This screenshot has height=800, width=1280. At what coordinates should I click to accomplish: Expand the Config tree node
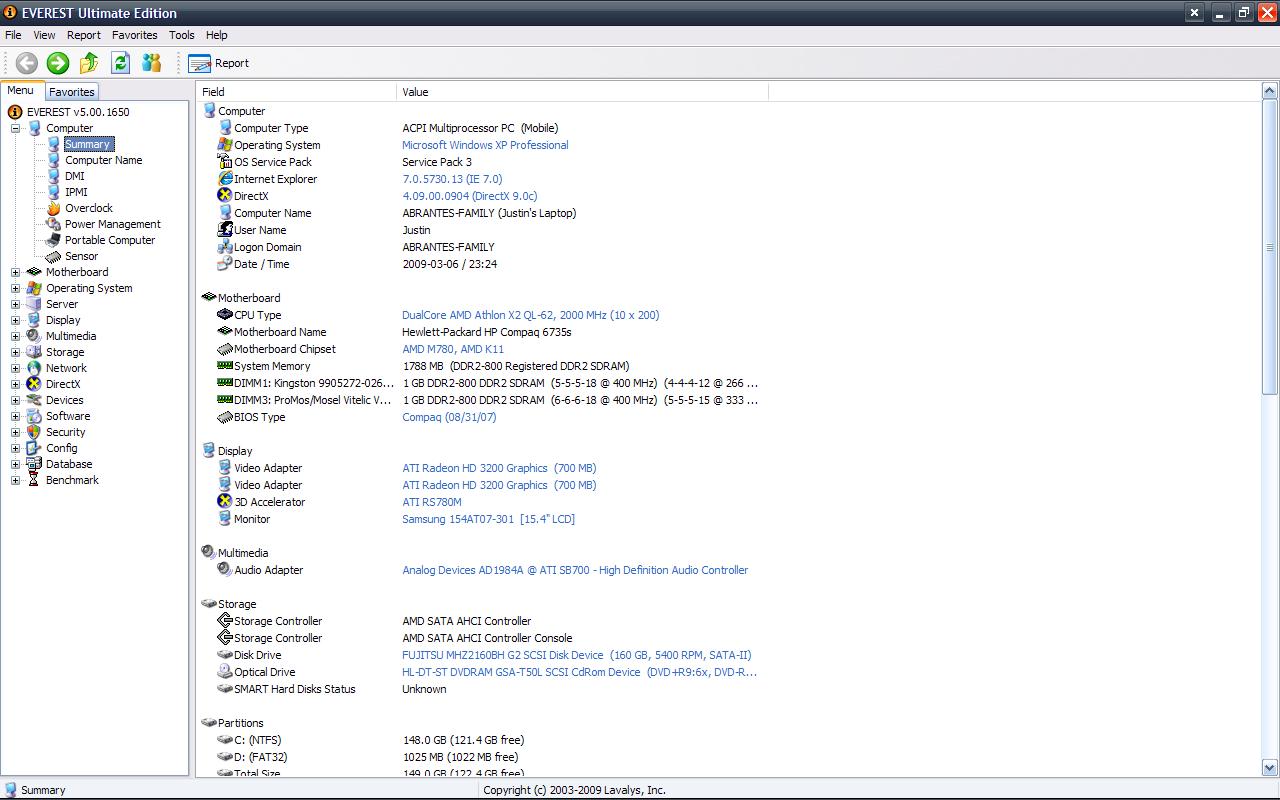tap(15, 448)
